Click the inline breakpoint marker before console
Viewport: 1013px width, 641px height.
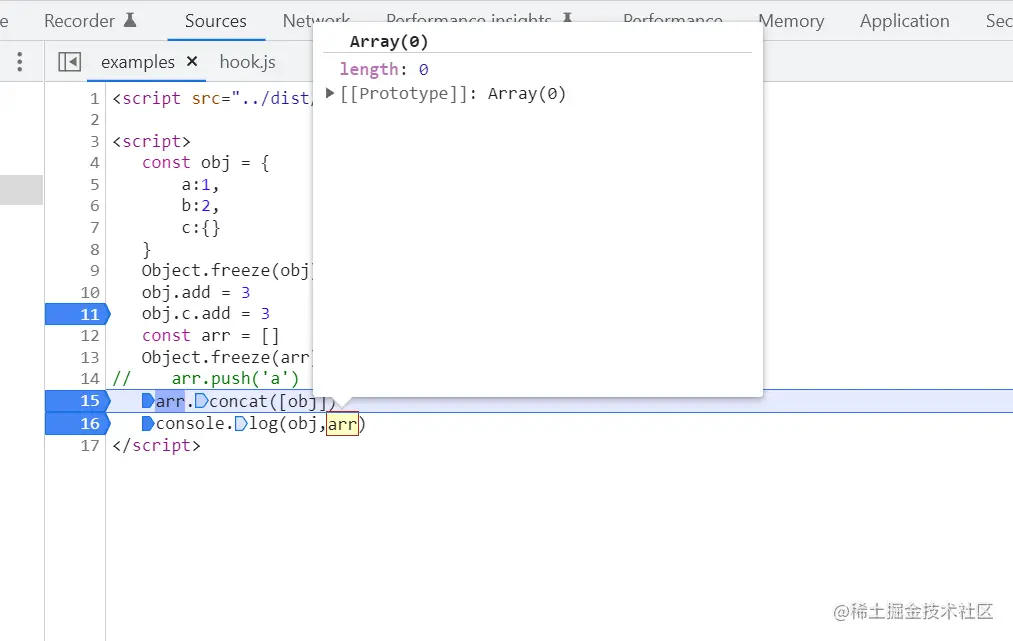148,424
